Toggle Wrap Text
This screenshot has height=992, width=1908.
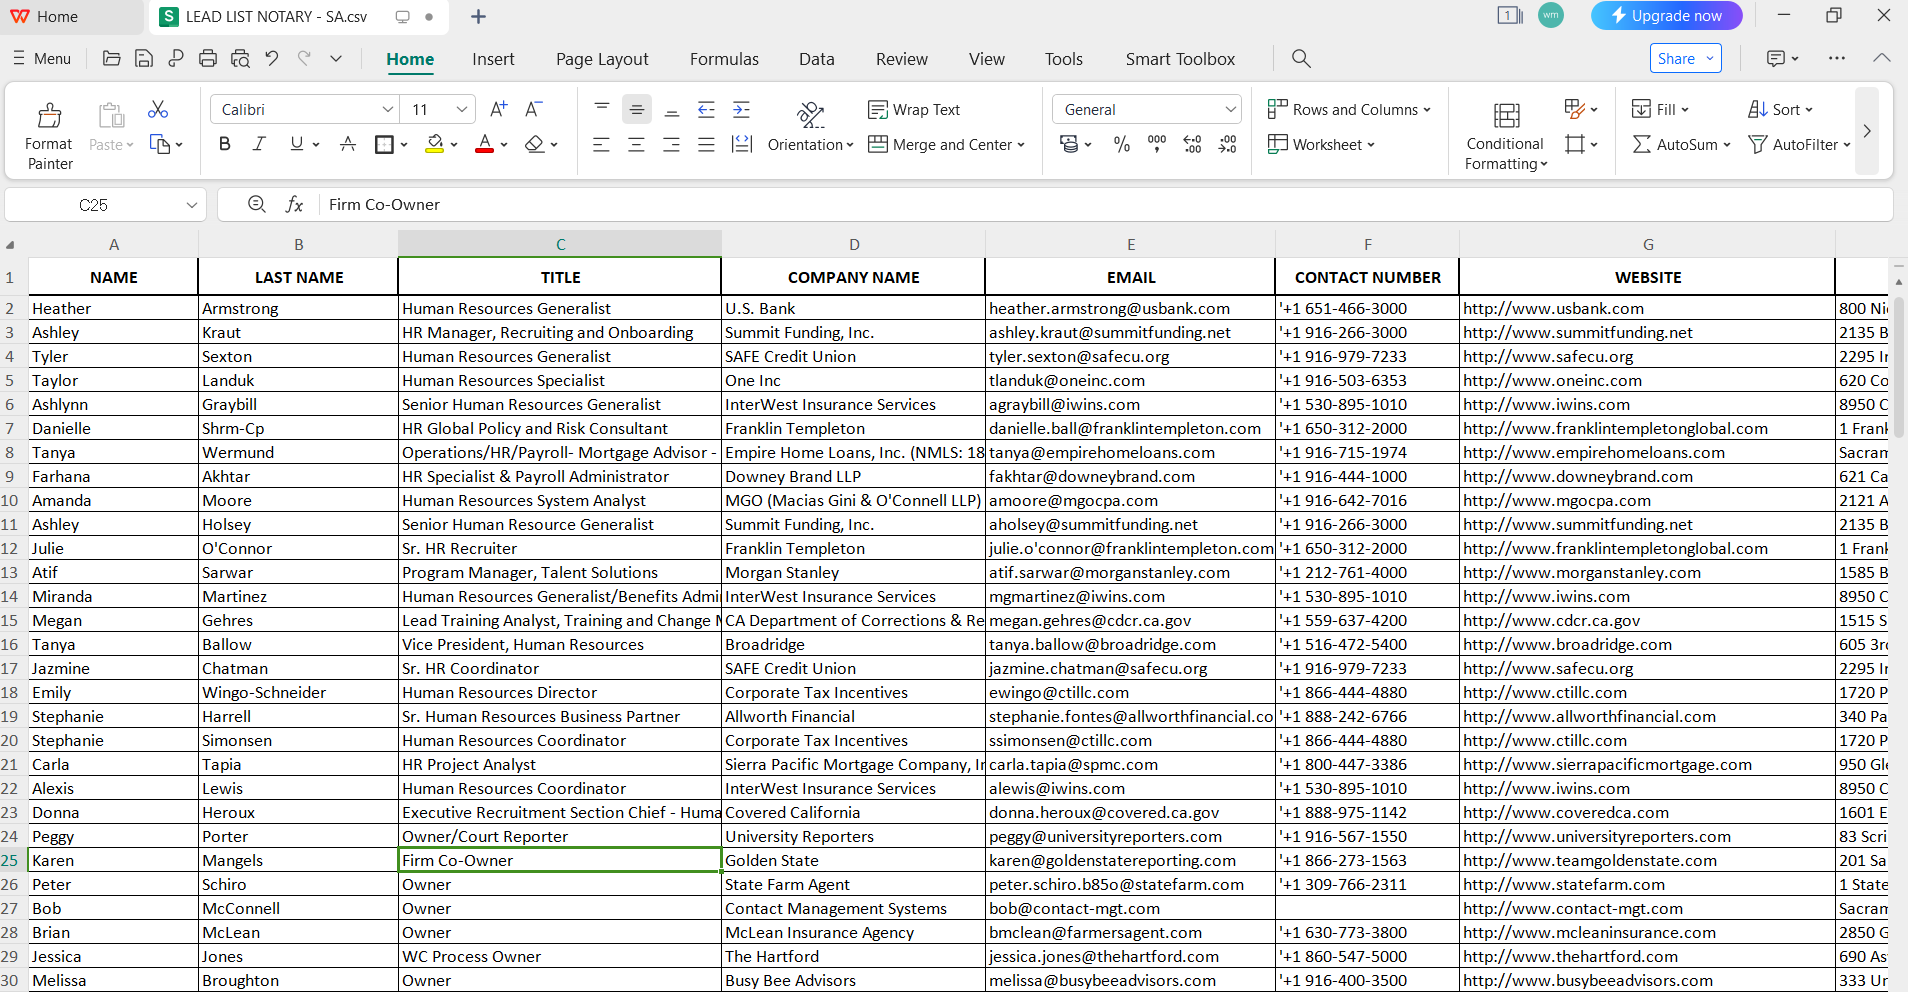(914, 109)
